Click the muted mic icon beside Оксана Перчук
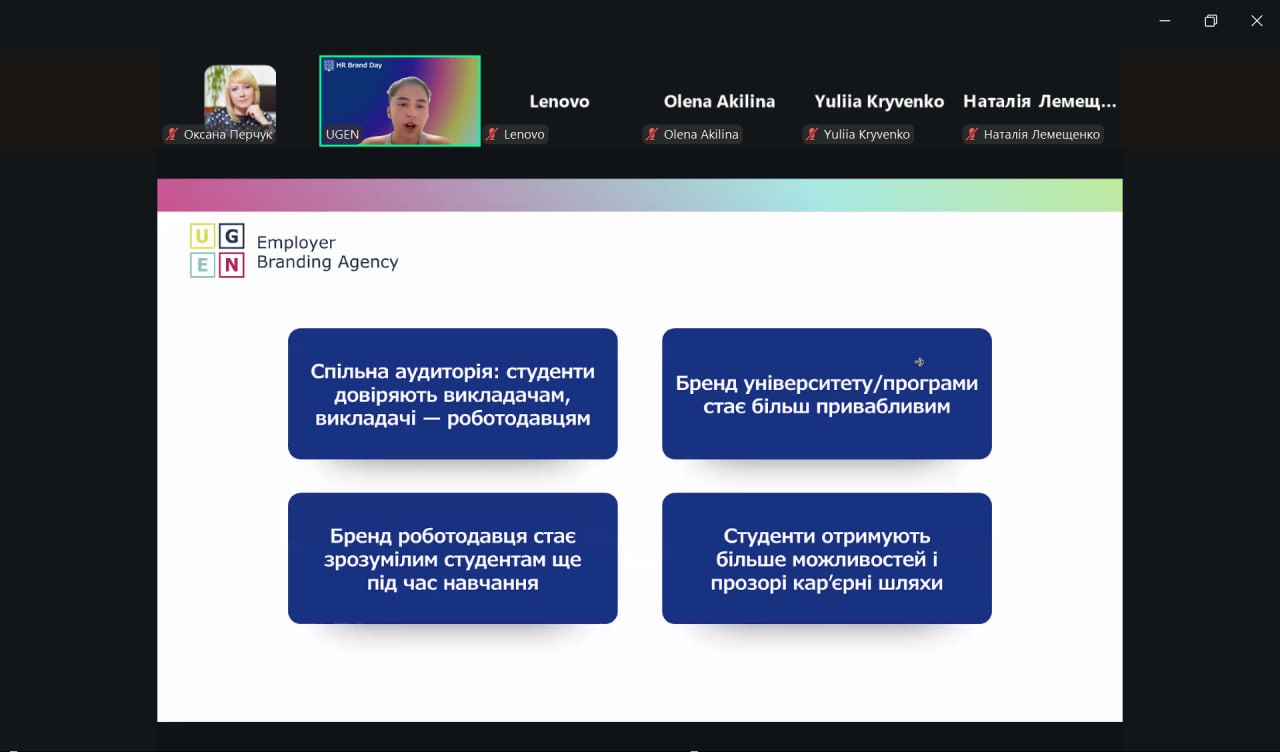Viewport: 1280px width, 752px height. [x=173, y=134]
